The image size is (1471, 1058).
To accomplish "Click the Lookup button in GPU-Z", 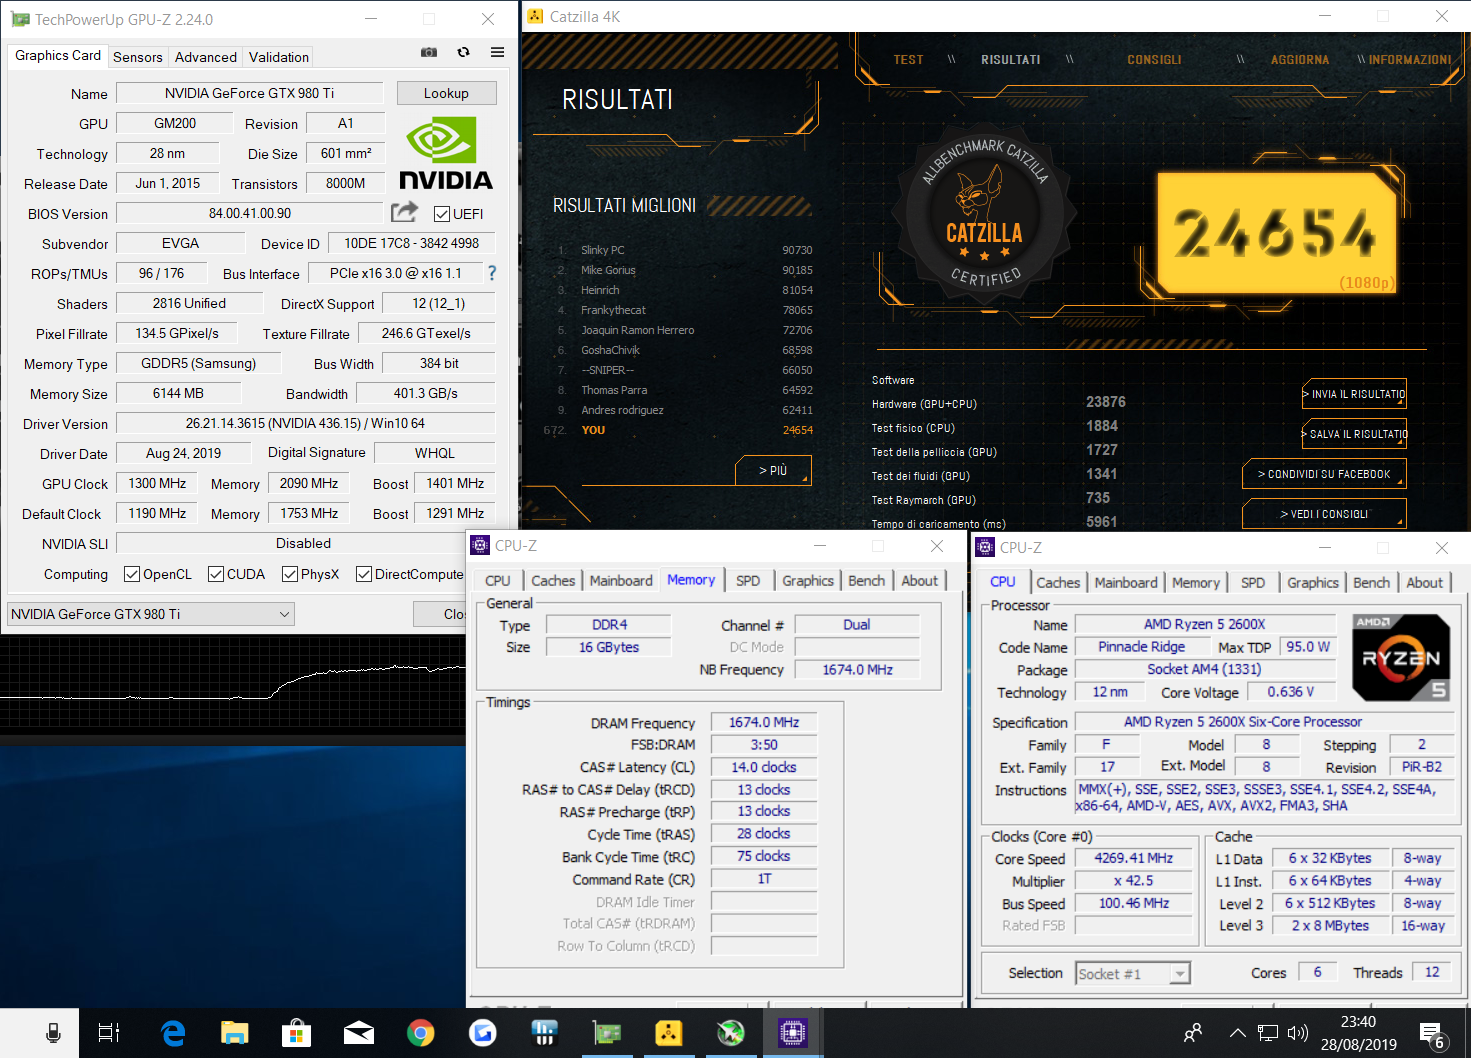I will (446, 93).
